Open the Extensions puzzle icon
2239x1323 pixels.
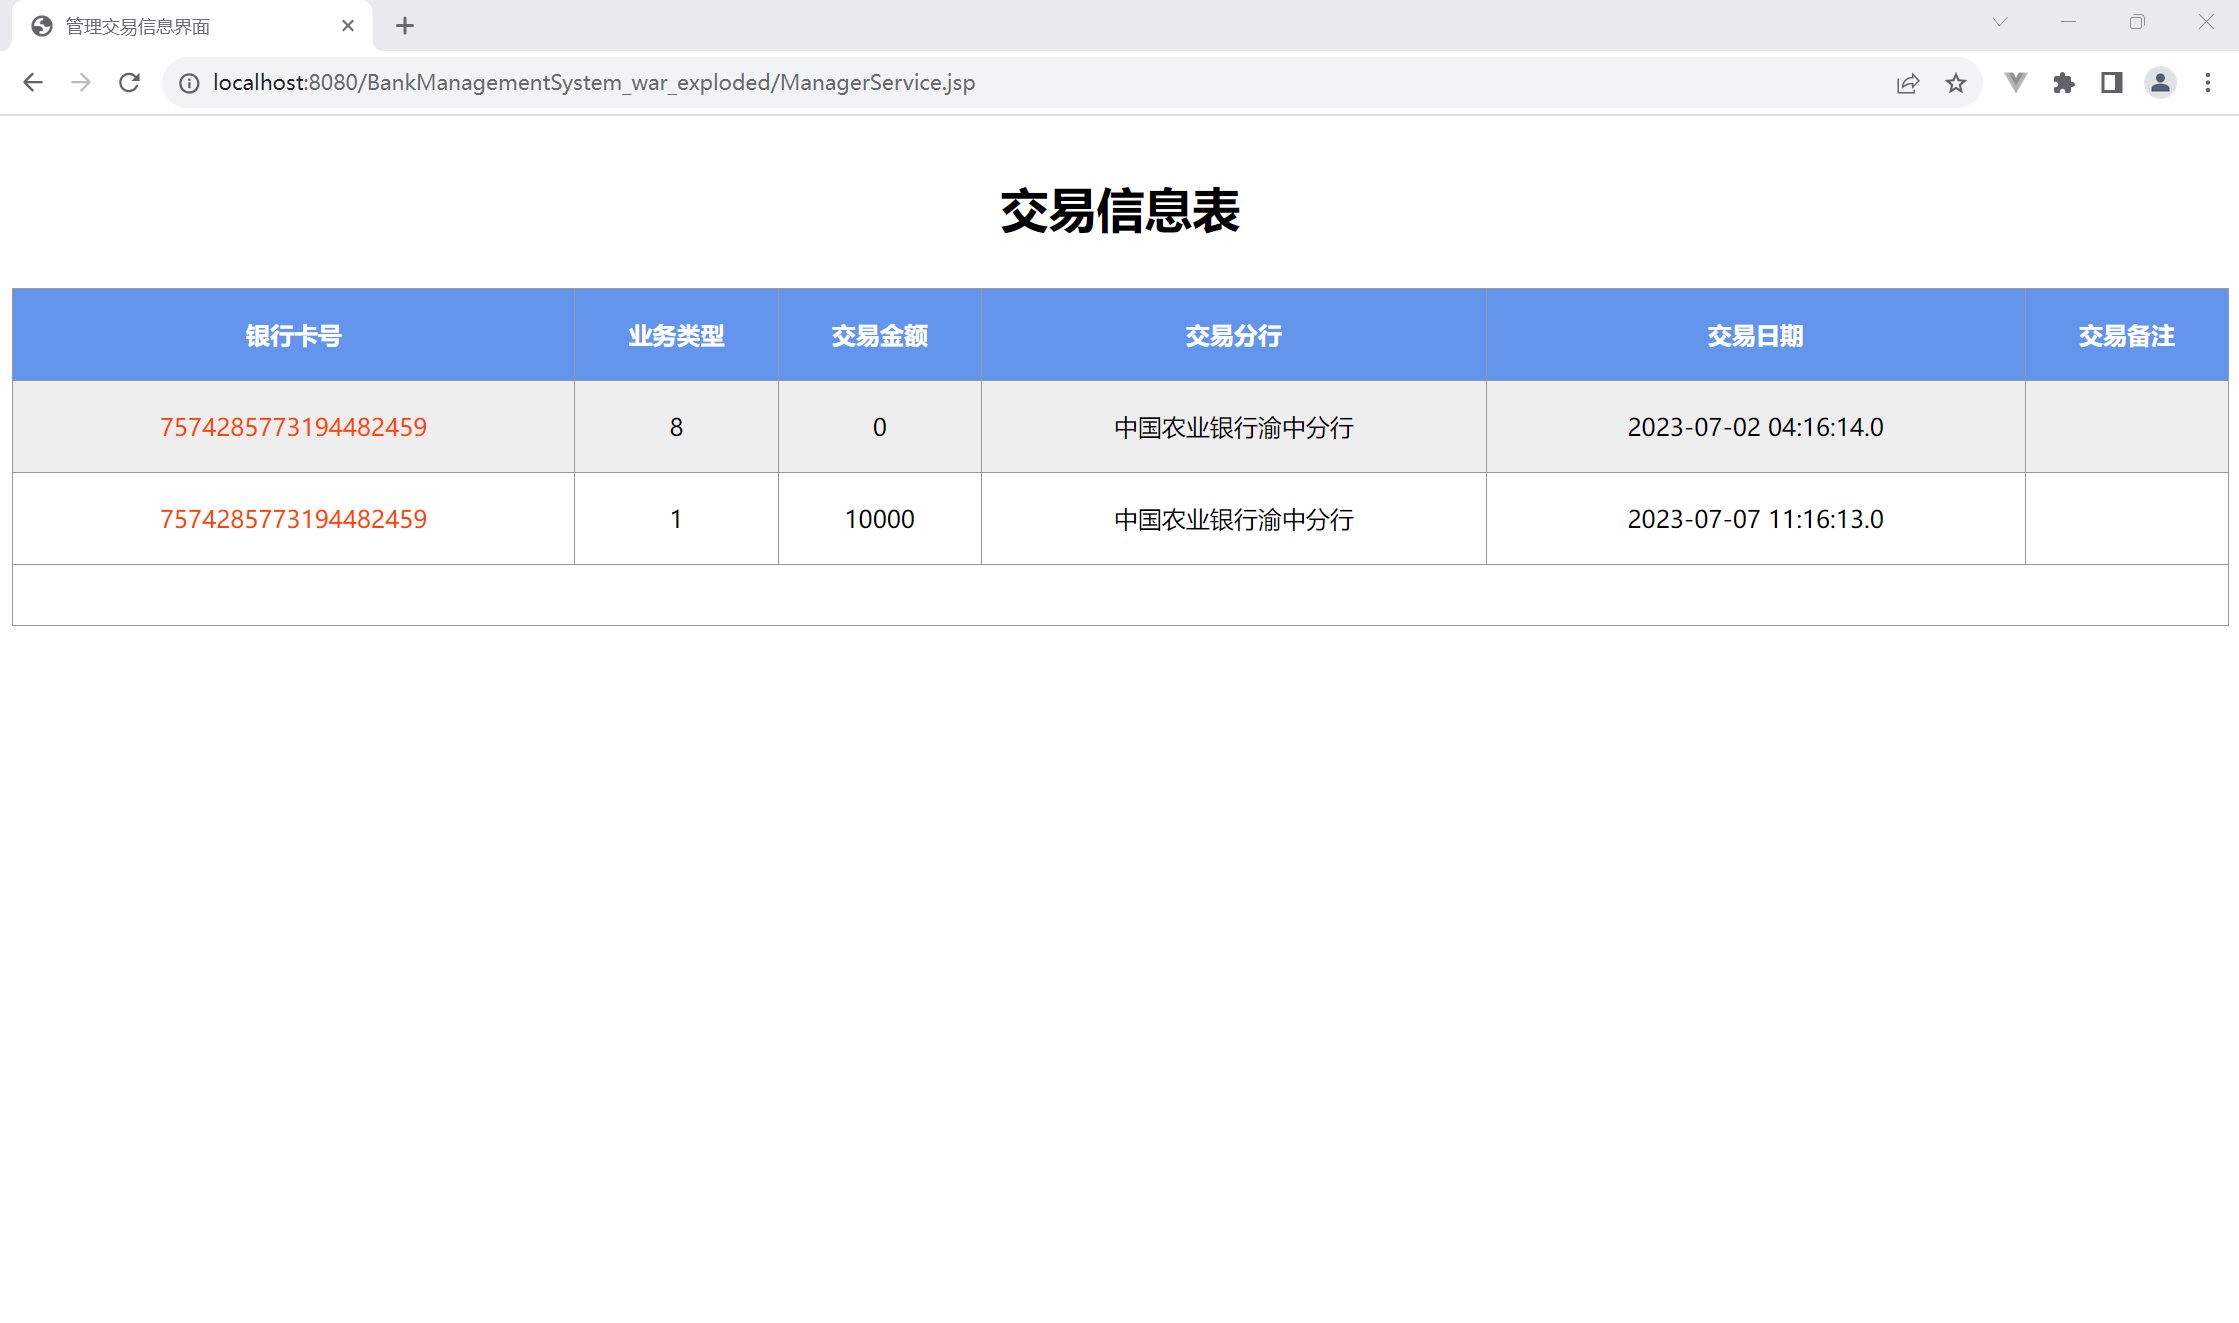[2063, 83]
